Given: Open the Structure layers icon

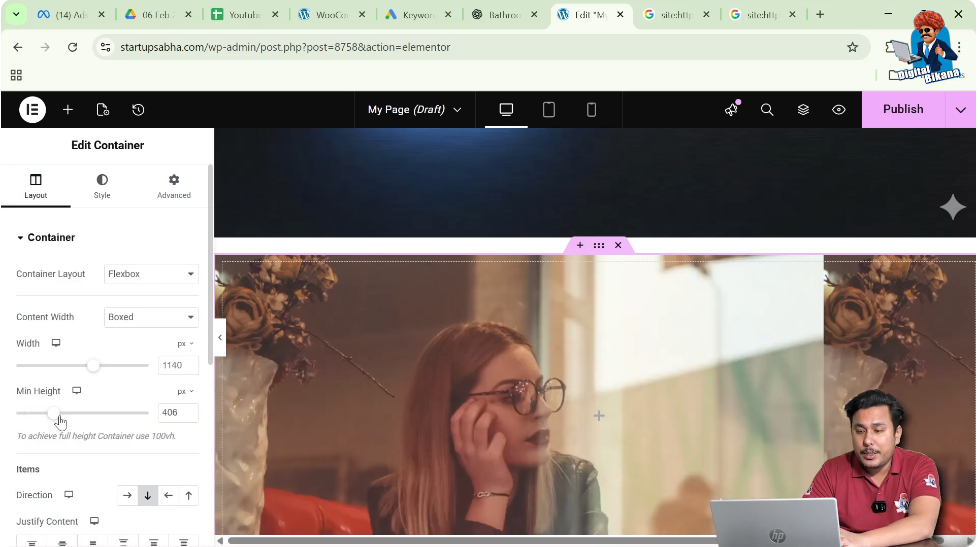Looking at the screenshot, I should point(803,110).
